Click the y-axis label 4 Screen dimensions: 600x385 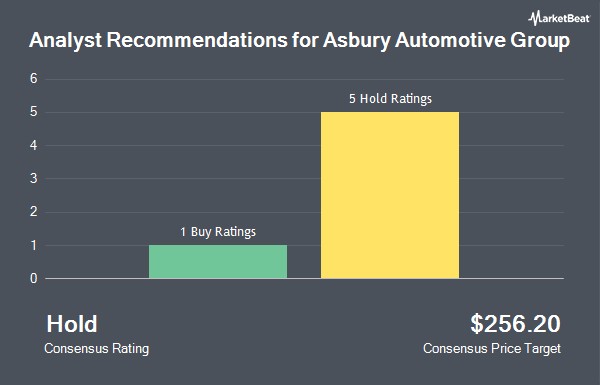pos(34,145)
